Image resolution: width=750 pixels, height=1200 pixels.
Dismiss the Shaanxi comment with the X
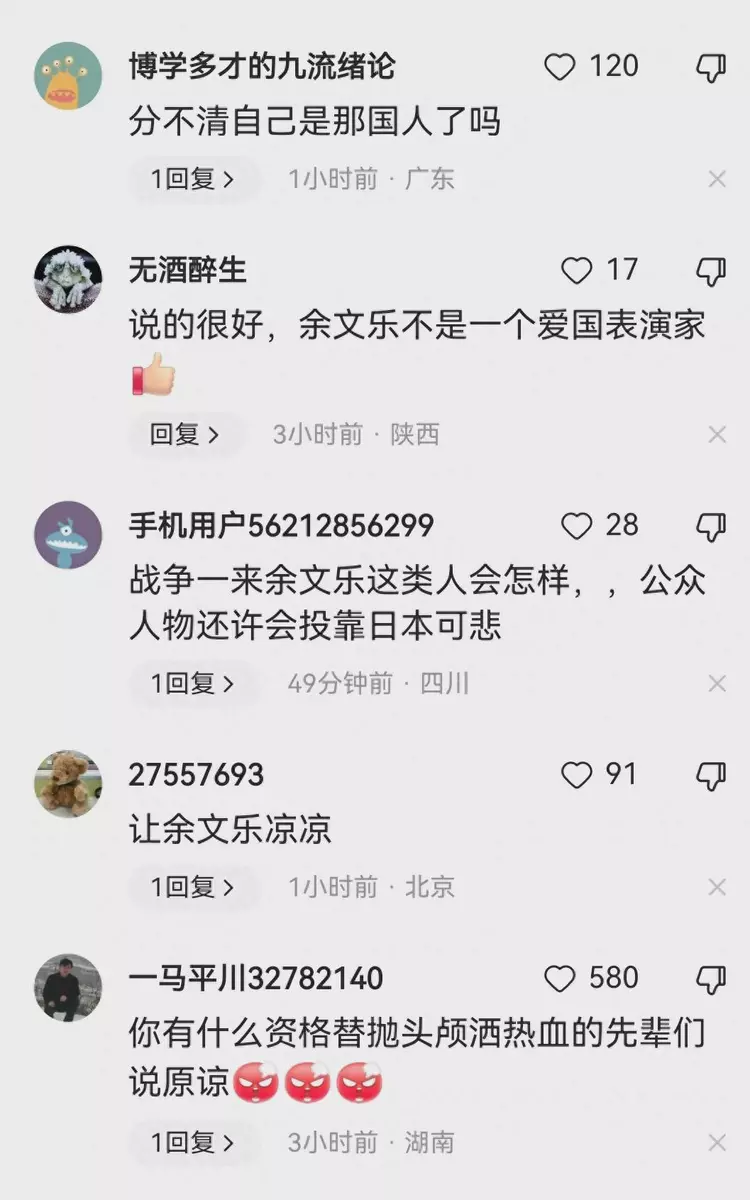point(717,434)
